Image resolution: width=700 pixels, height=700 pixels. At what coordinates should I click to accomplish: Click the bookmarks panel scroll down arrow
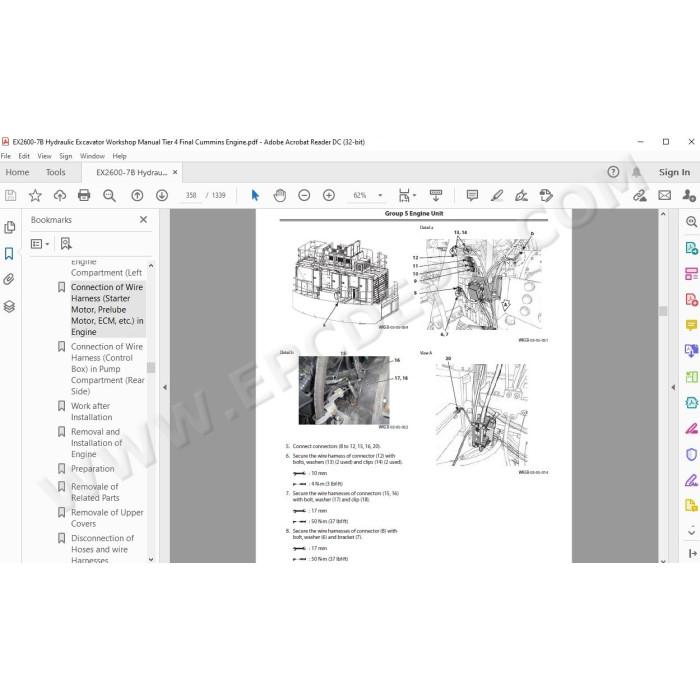pos(151,559)
